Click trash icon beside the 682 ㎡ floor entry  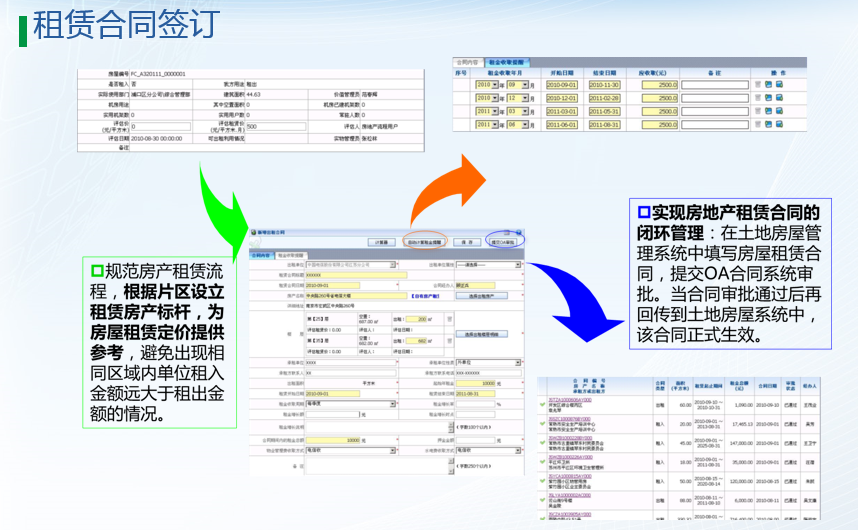coord(449,341)
